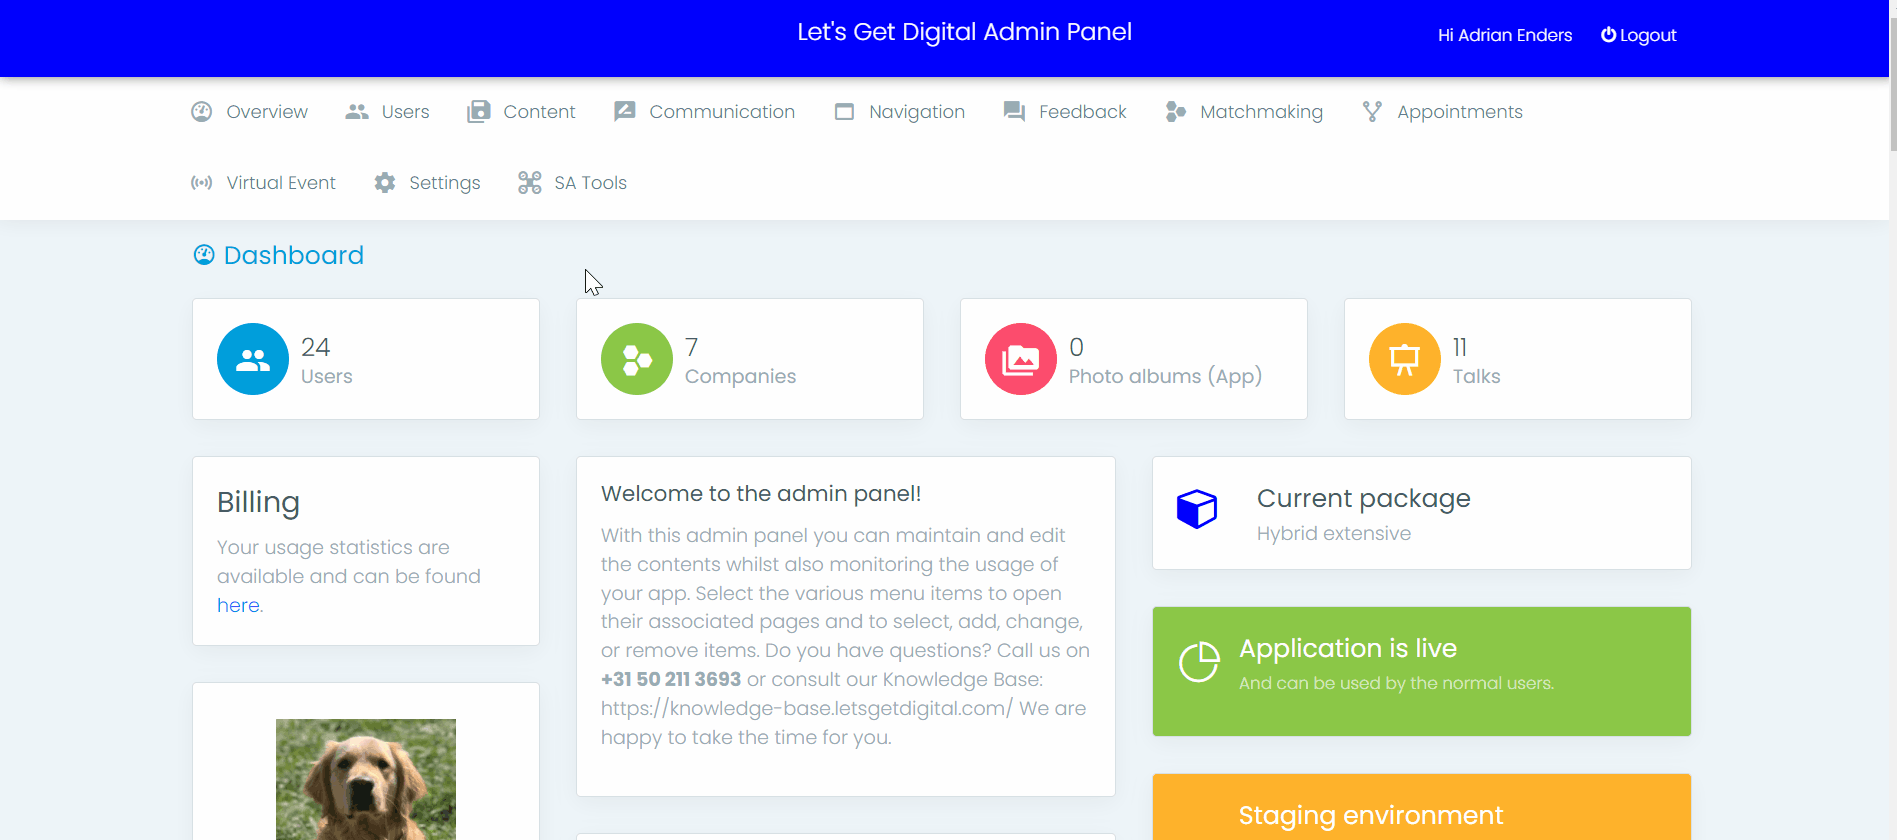Select the Navigation menu item
The width and height of the screenshot is (1897, 840).
(916, 112)
